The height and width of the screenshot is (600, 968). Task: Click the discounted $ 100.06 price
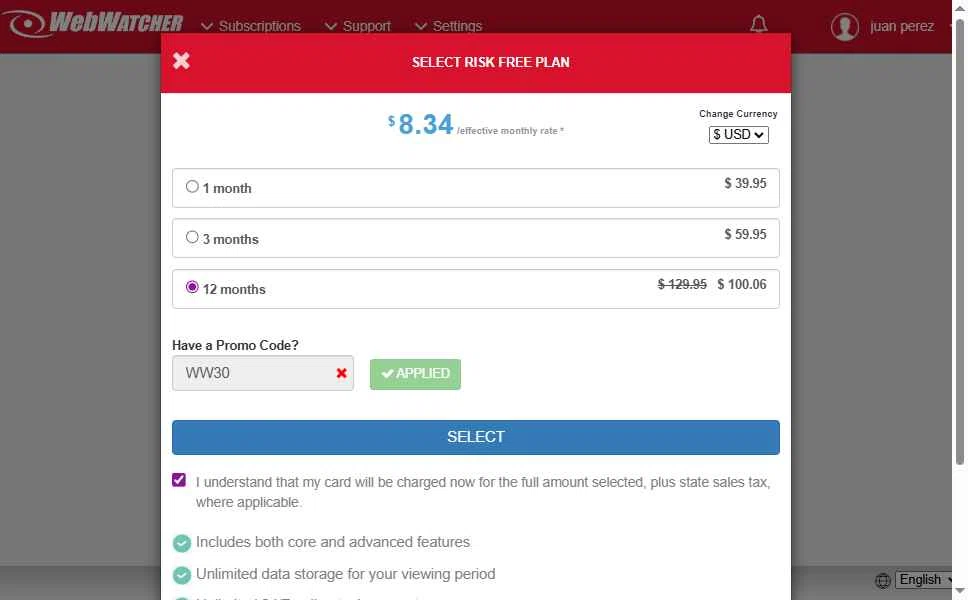click(741, 284)
